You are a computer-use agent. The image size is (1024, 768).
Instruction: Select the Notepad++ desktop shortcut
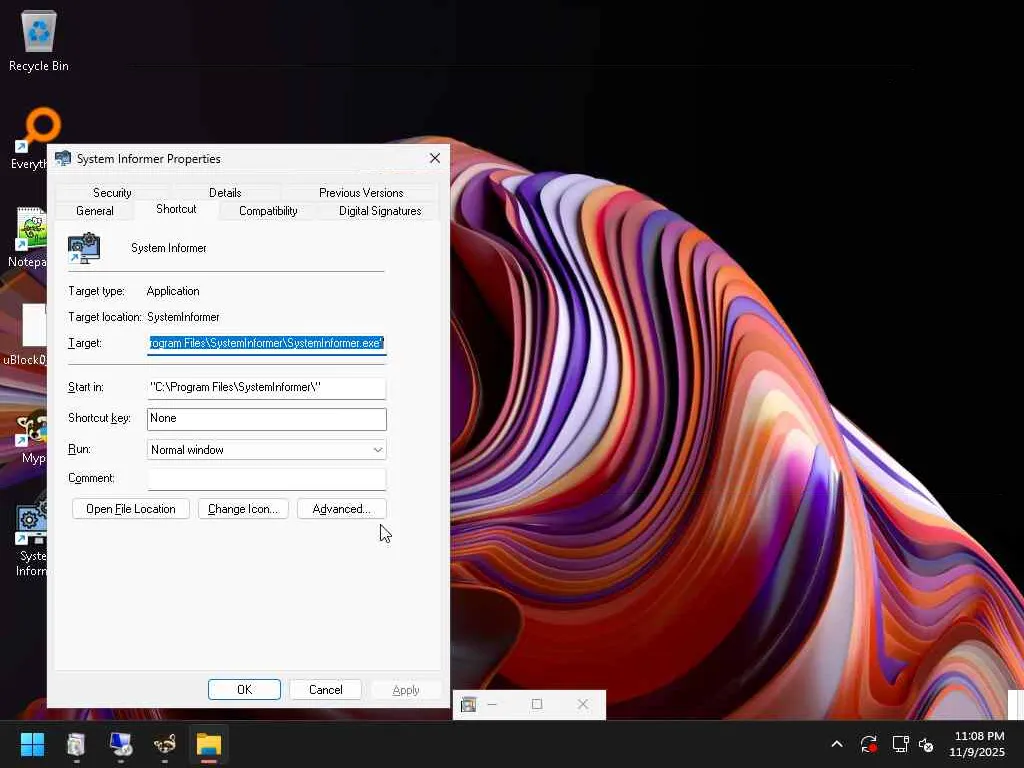click(x=26, y=237)
